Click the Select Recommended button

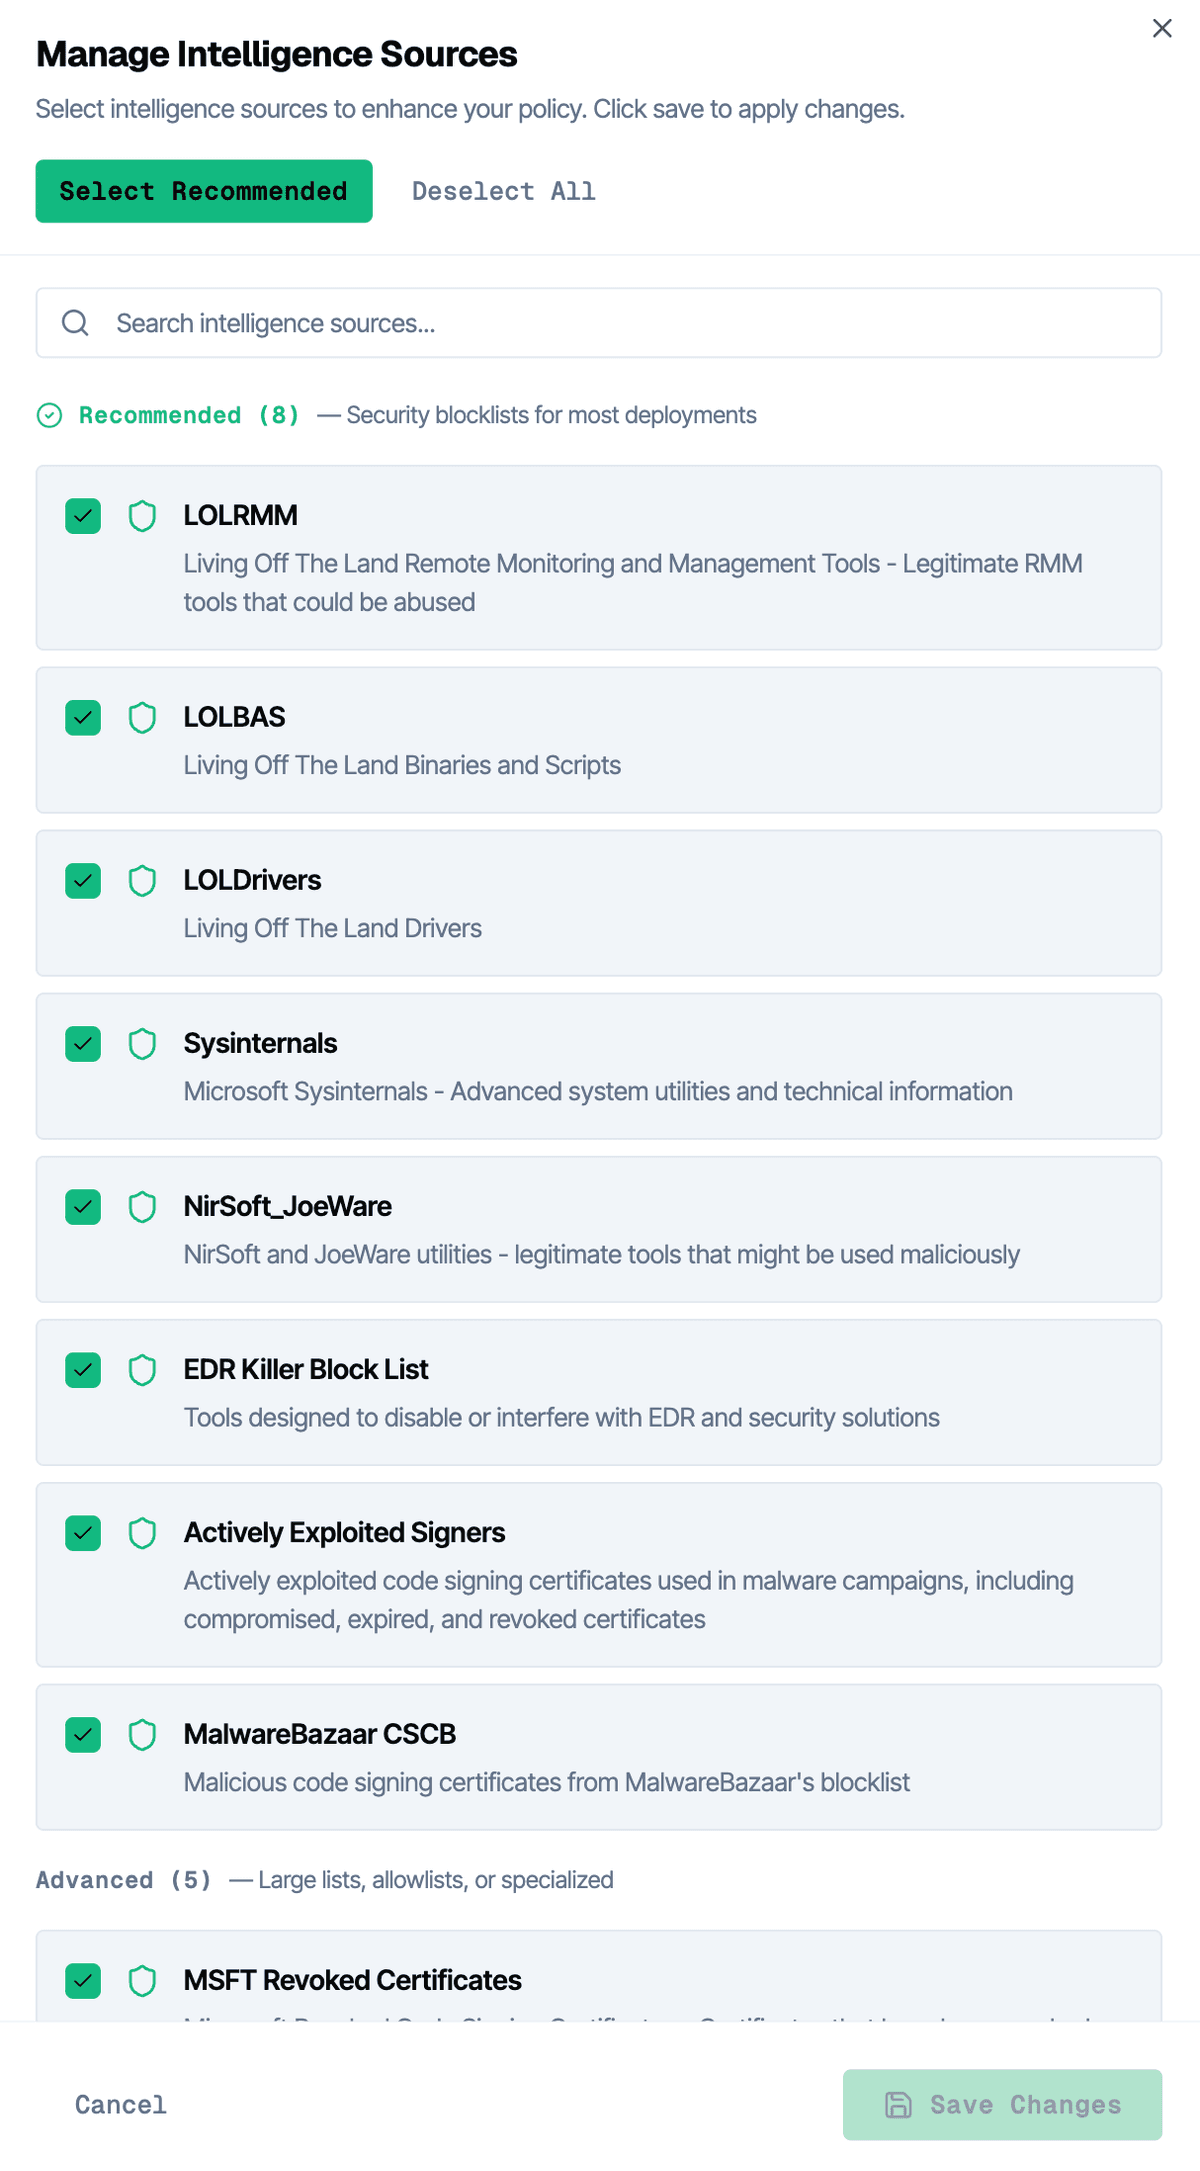[203, 191]
